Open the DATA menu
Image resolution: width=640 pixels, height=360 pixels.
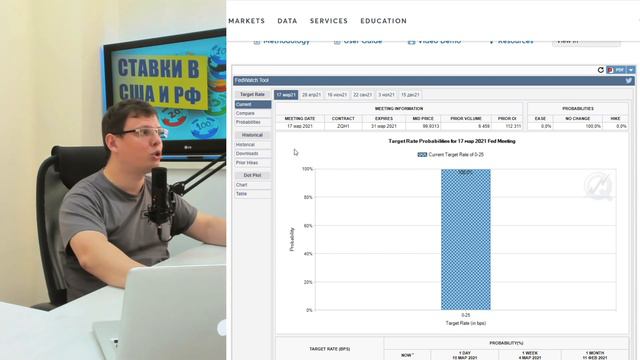[287, 21]
